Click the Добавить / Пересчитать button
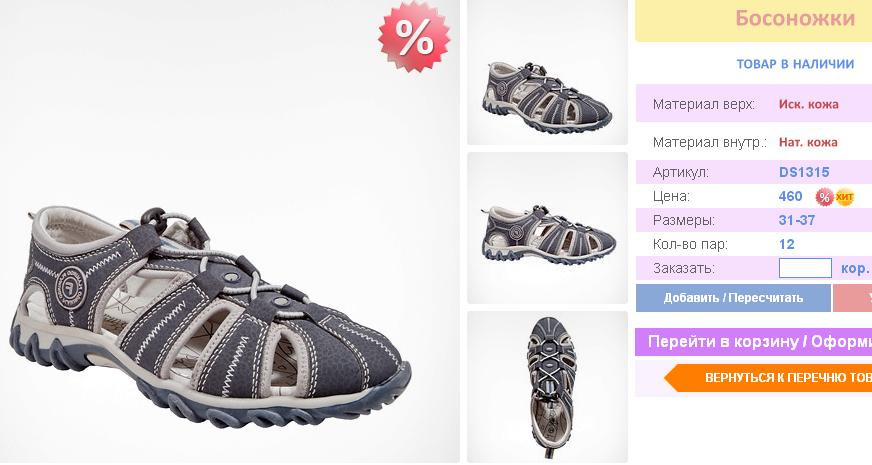The image size is (872, 465). click(x=733, y=298)
